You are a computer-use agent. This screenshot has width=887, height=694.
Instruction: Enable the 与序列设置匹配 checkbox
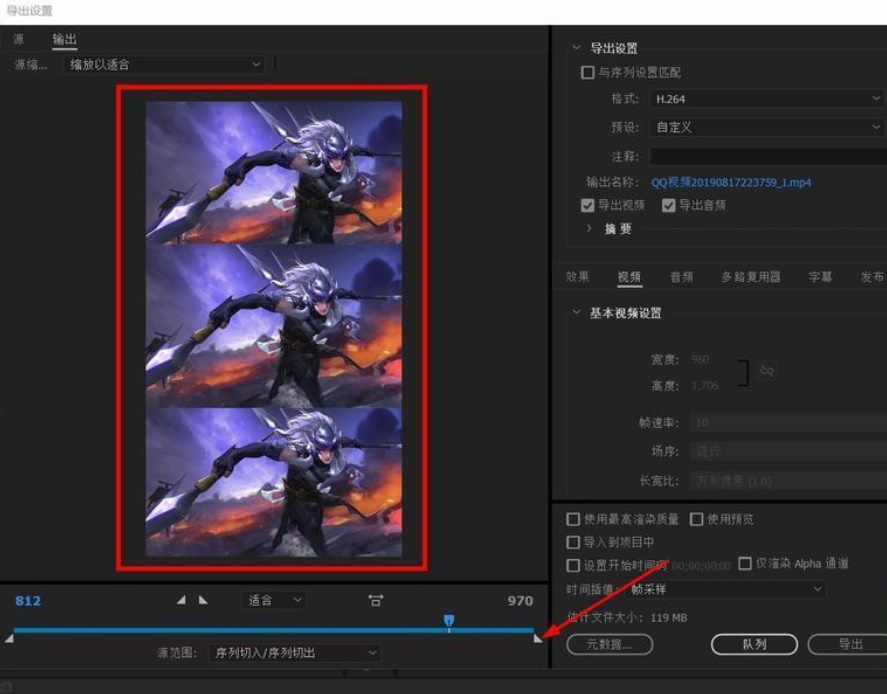[588, 72]
